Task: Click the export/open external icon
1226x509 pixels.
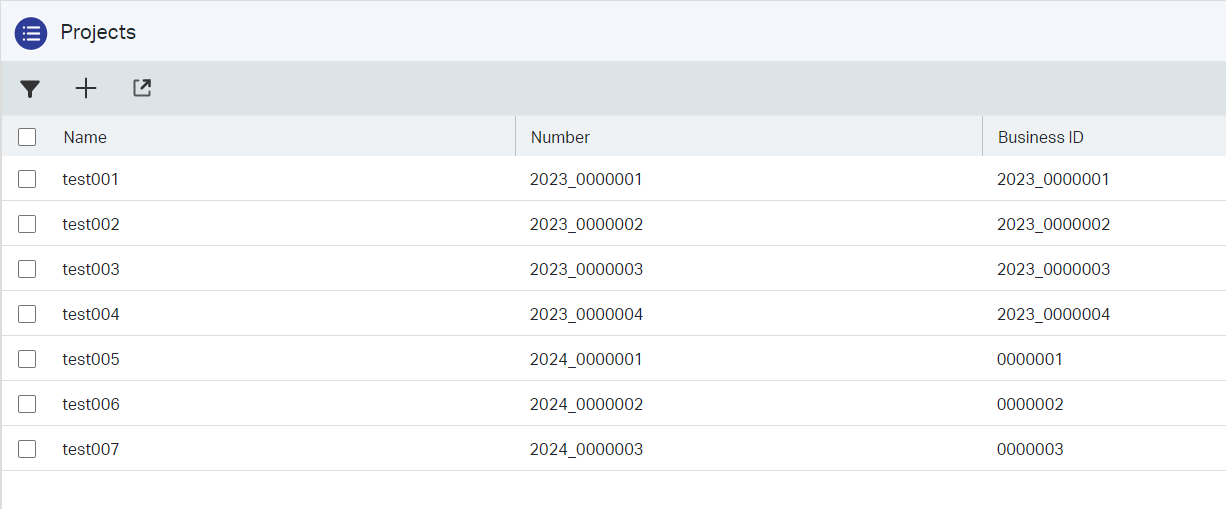Action: 142,89
